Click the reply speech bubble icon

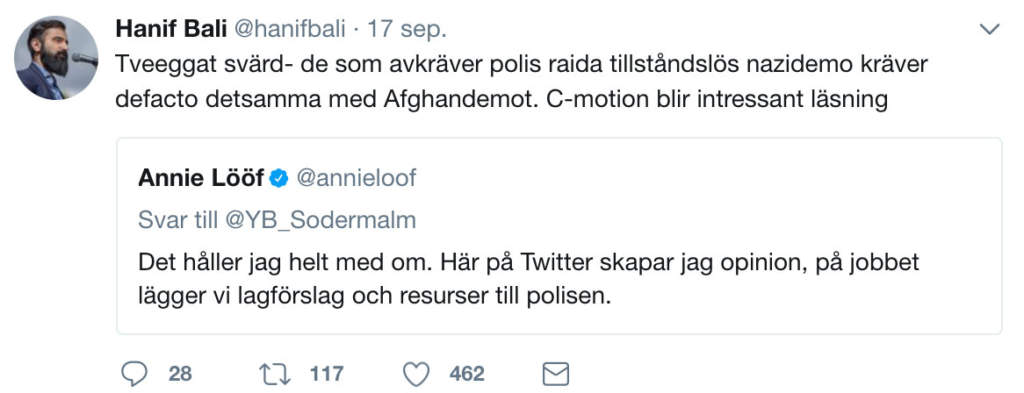(x=135, y=374)
